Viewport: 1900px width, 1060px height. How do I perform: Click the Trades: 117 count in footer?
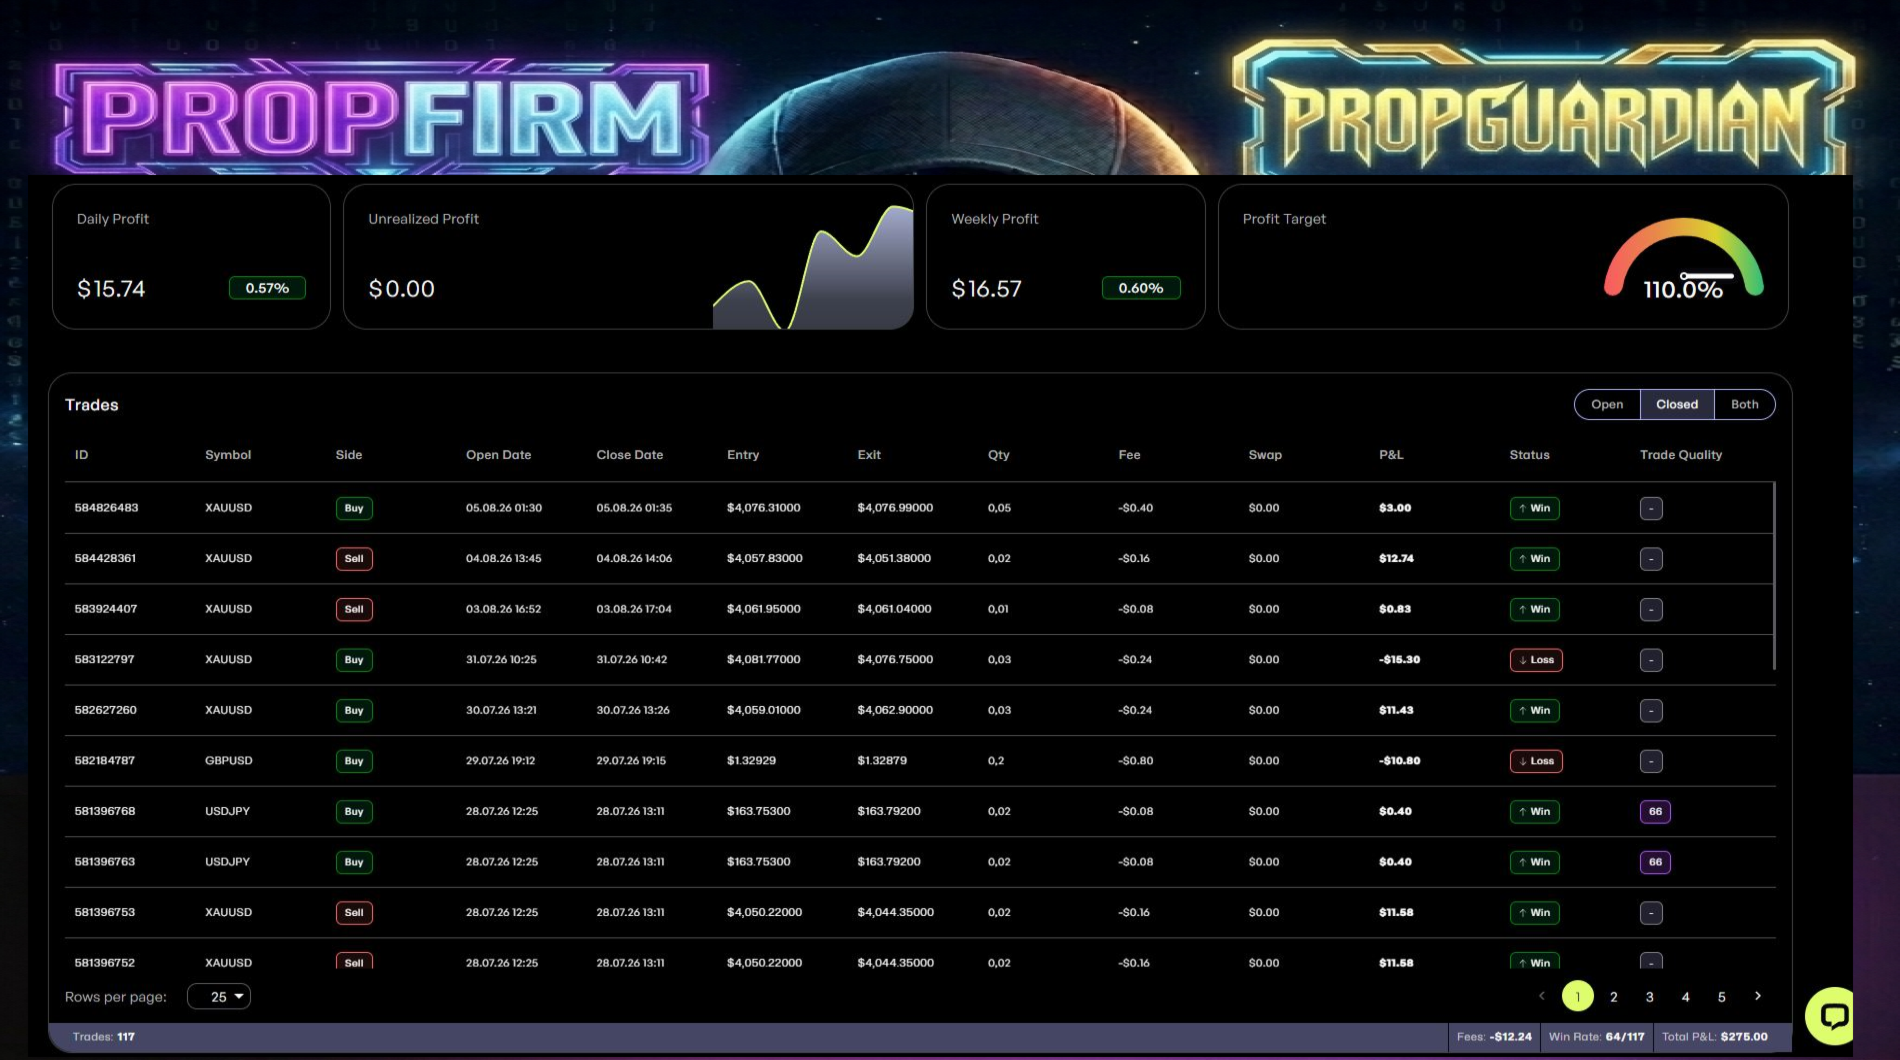[104, 1037]
